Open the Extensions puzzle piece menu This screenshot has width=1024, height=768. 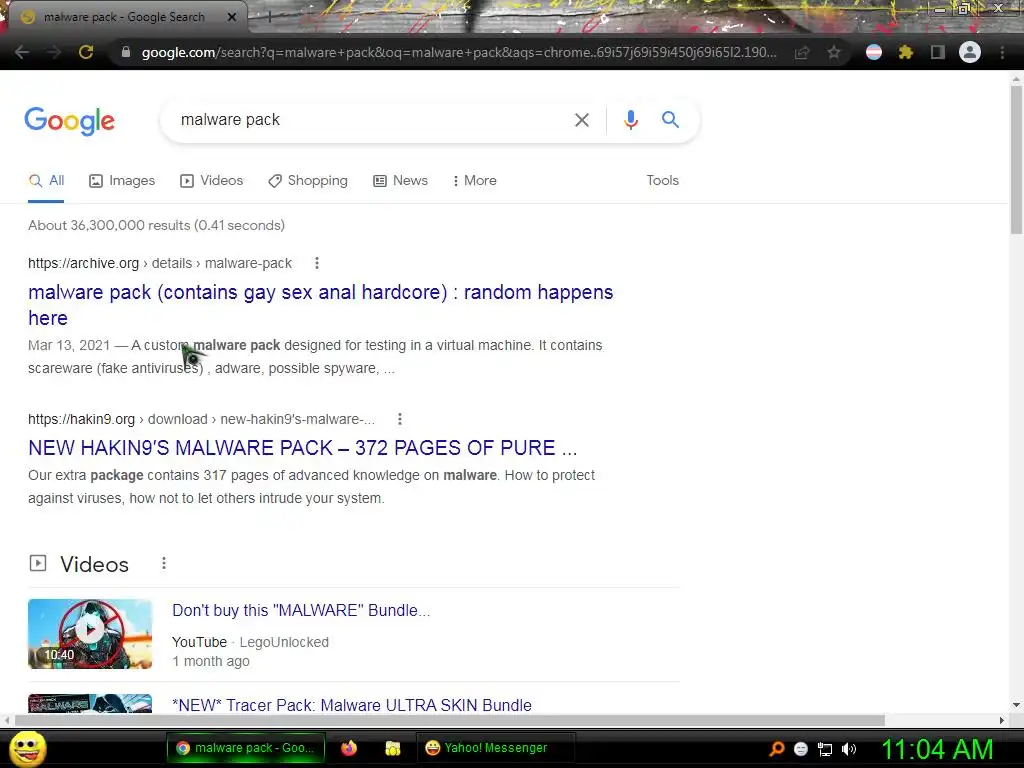point(906,52)
